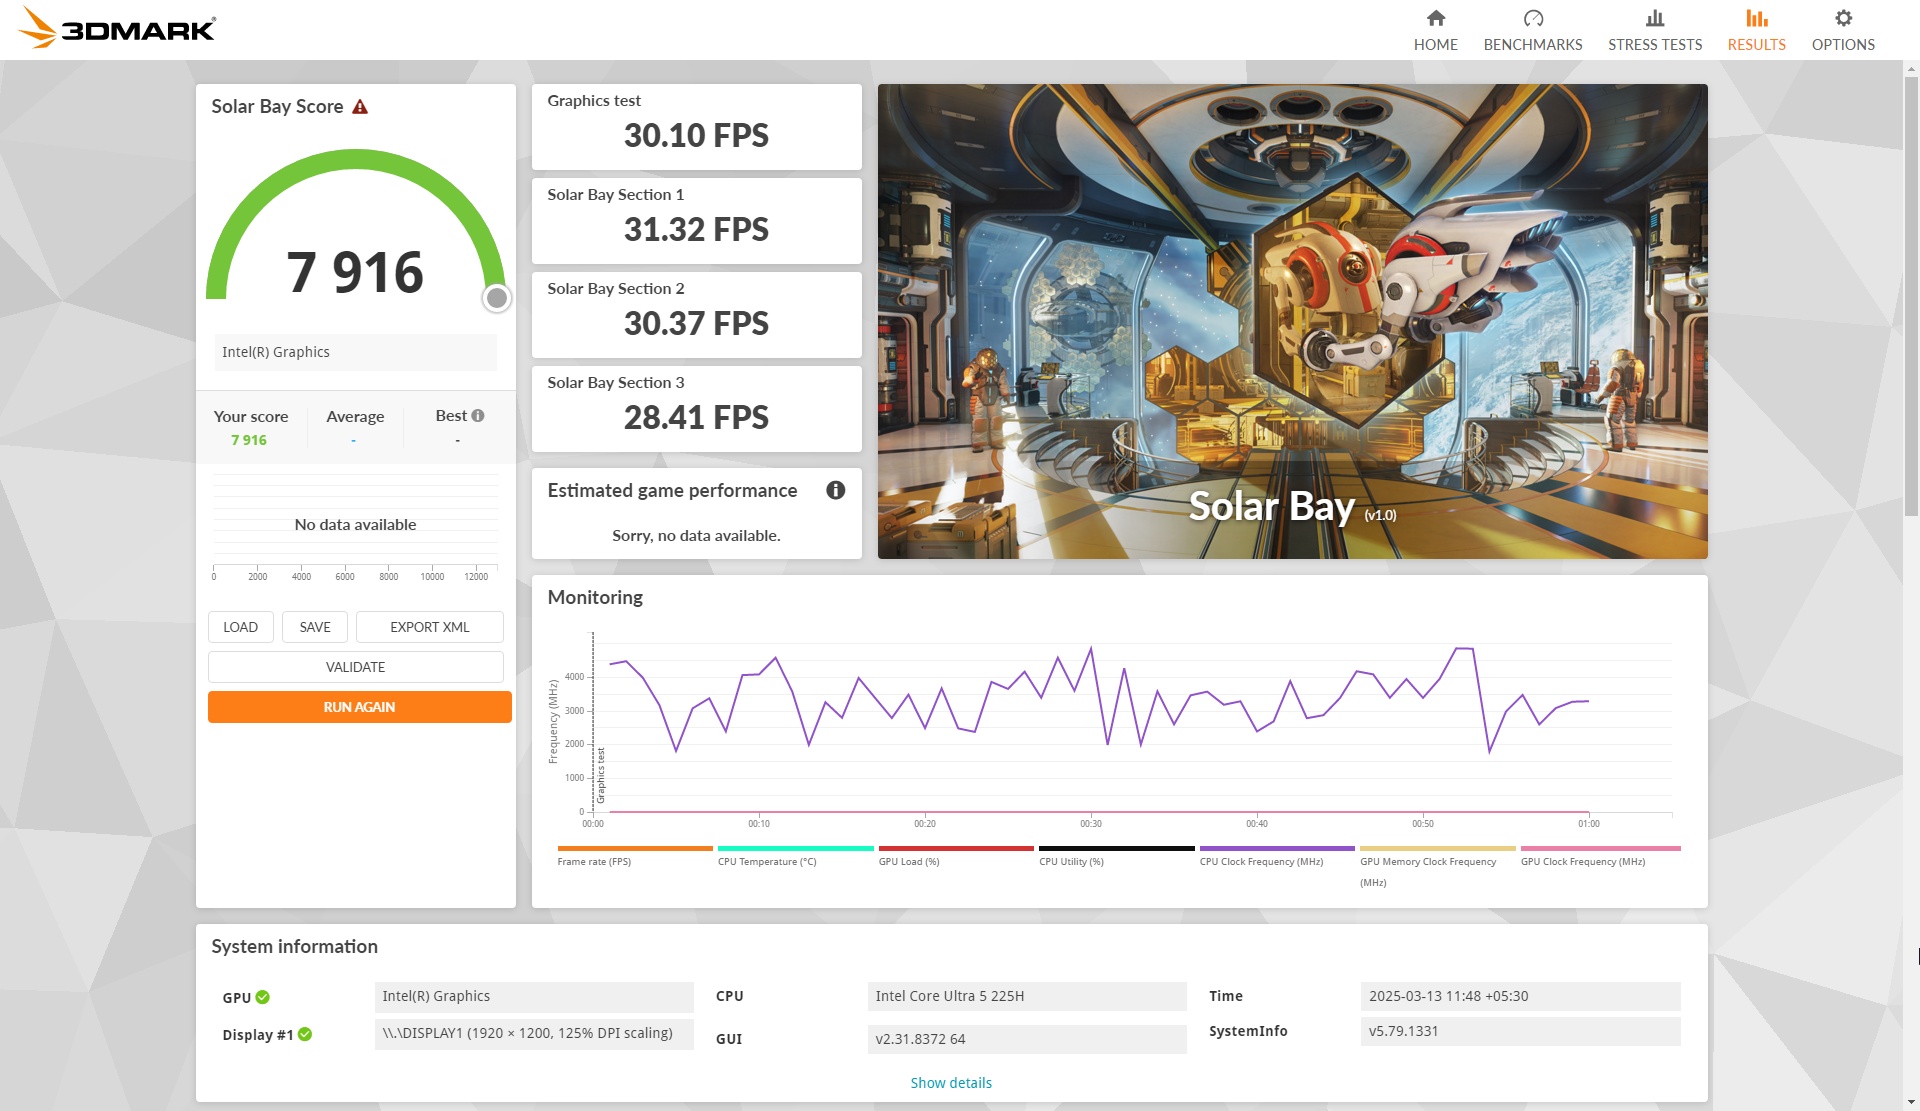Click the vertical scrollbar thumb
Screen dimensions: 1920x1111
coord(1911,297)
